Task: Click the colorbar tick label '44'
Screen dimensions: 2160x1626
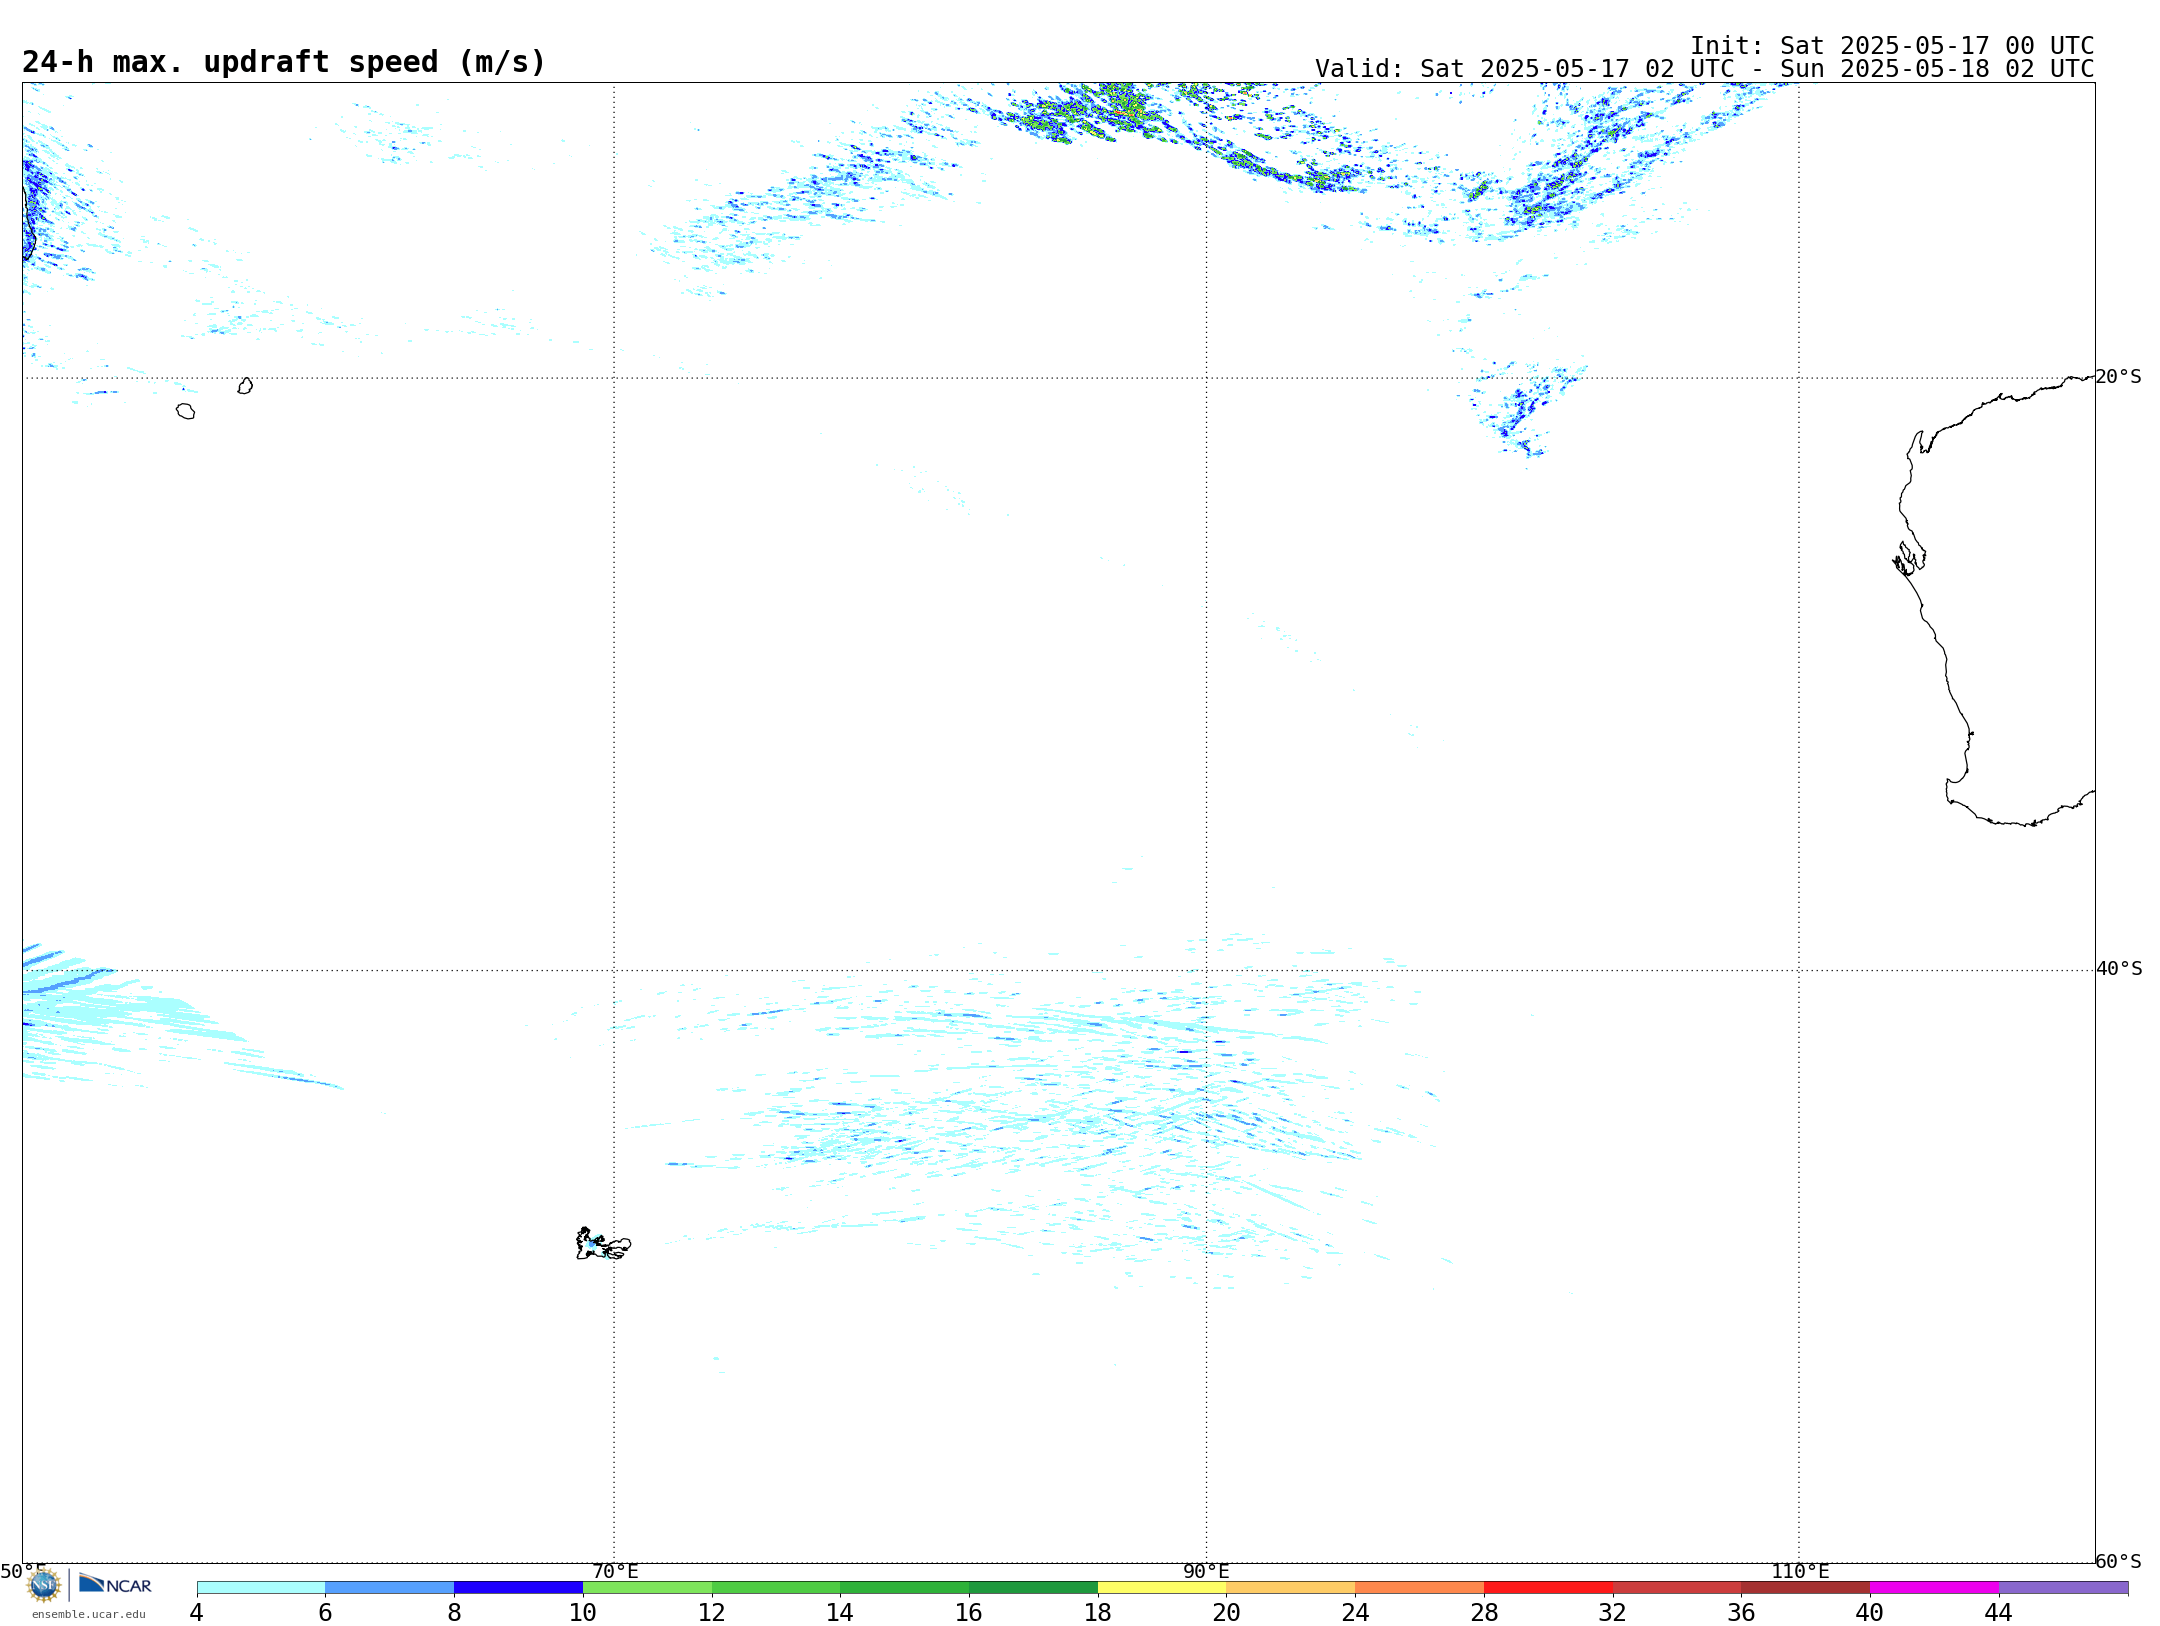Action: point(1998,1612)
